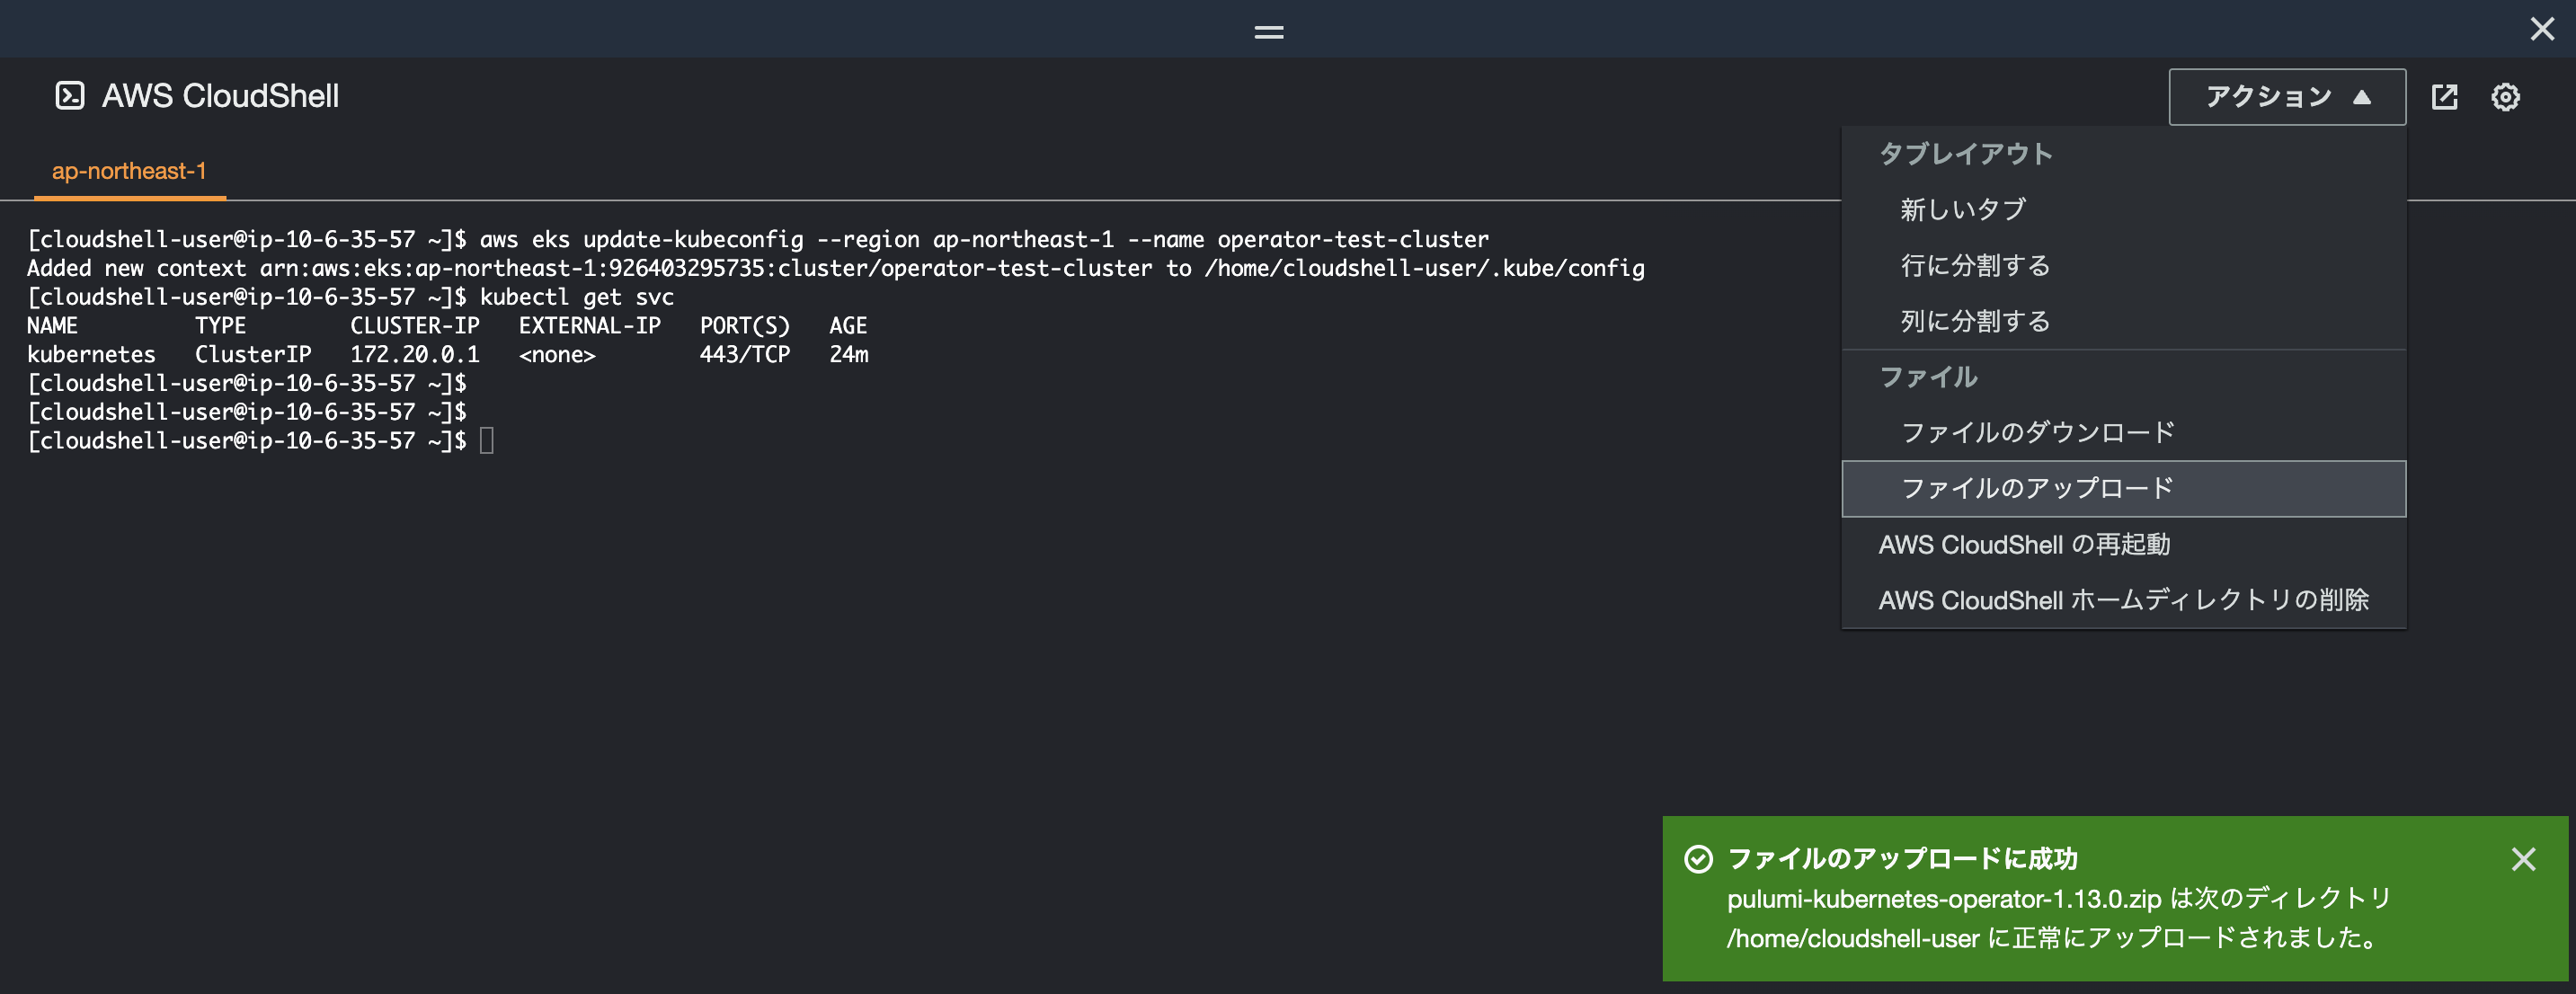Click the panel resize handle at top
Image resolution: width=2576 pixels, height=994 pixels.
1269,32
